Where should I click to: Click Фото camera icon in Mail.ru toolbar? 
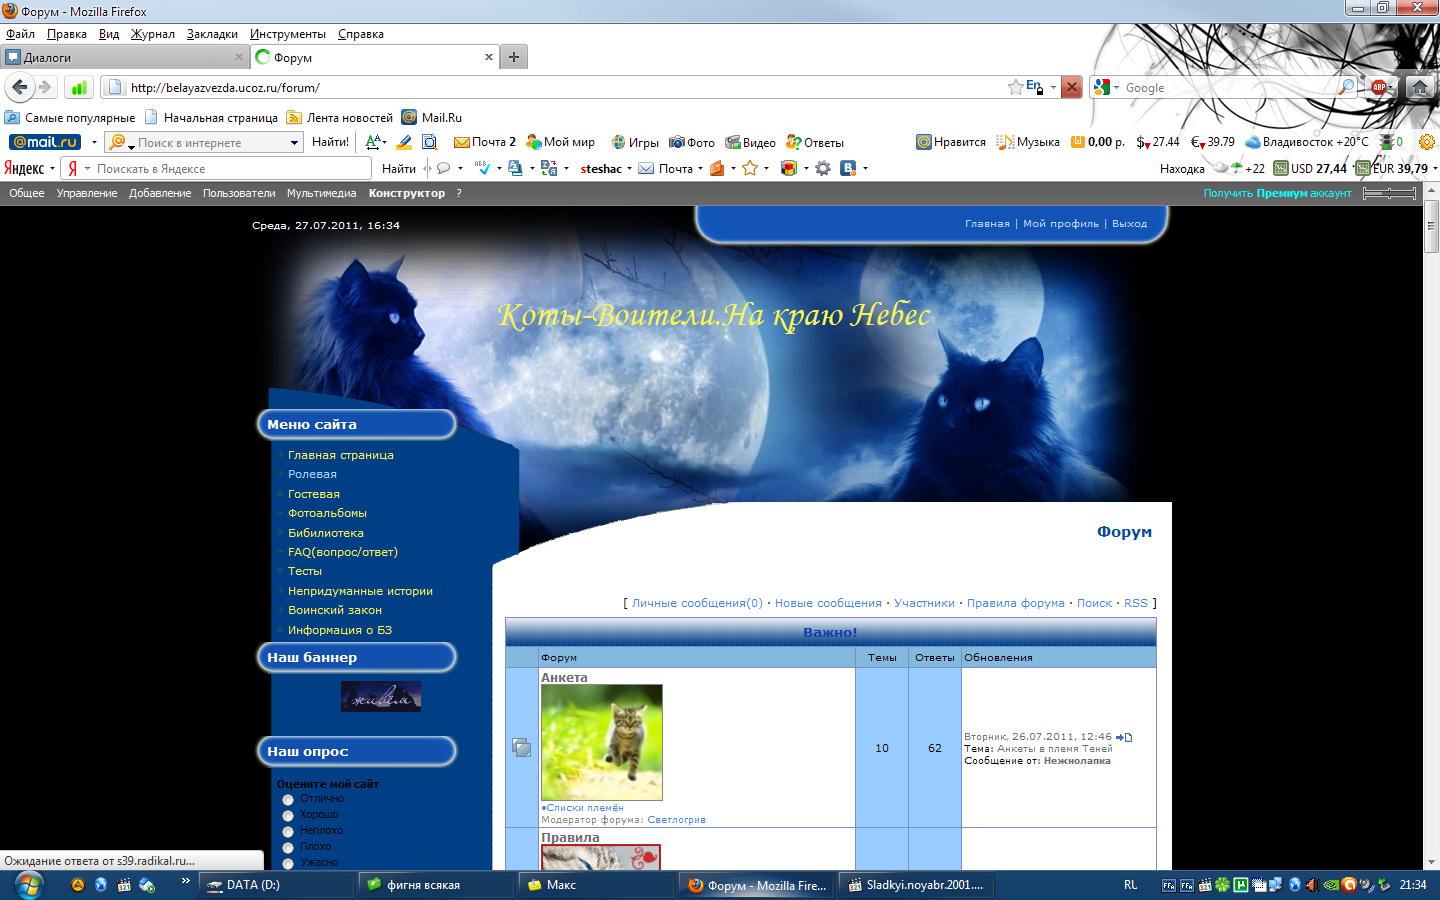[677, 142]
